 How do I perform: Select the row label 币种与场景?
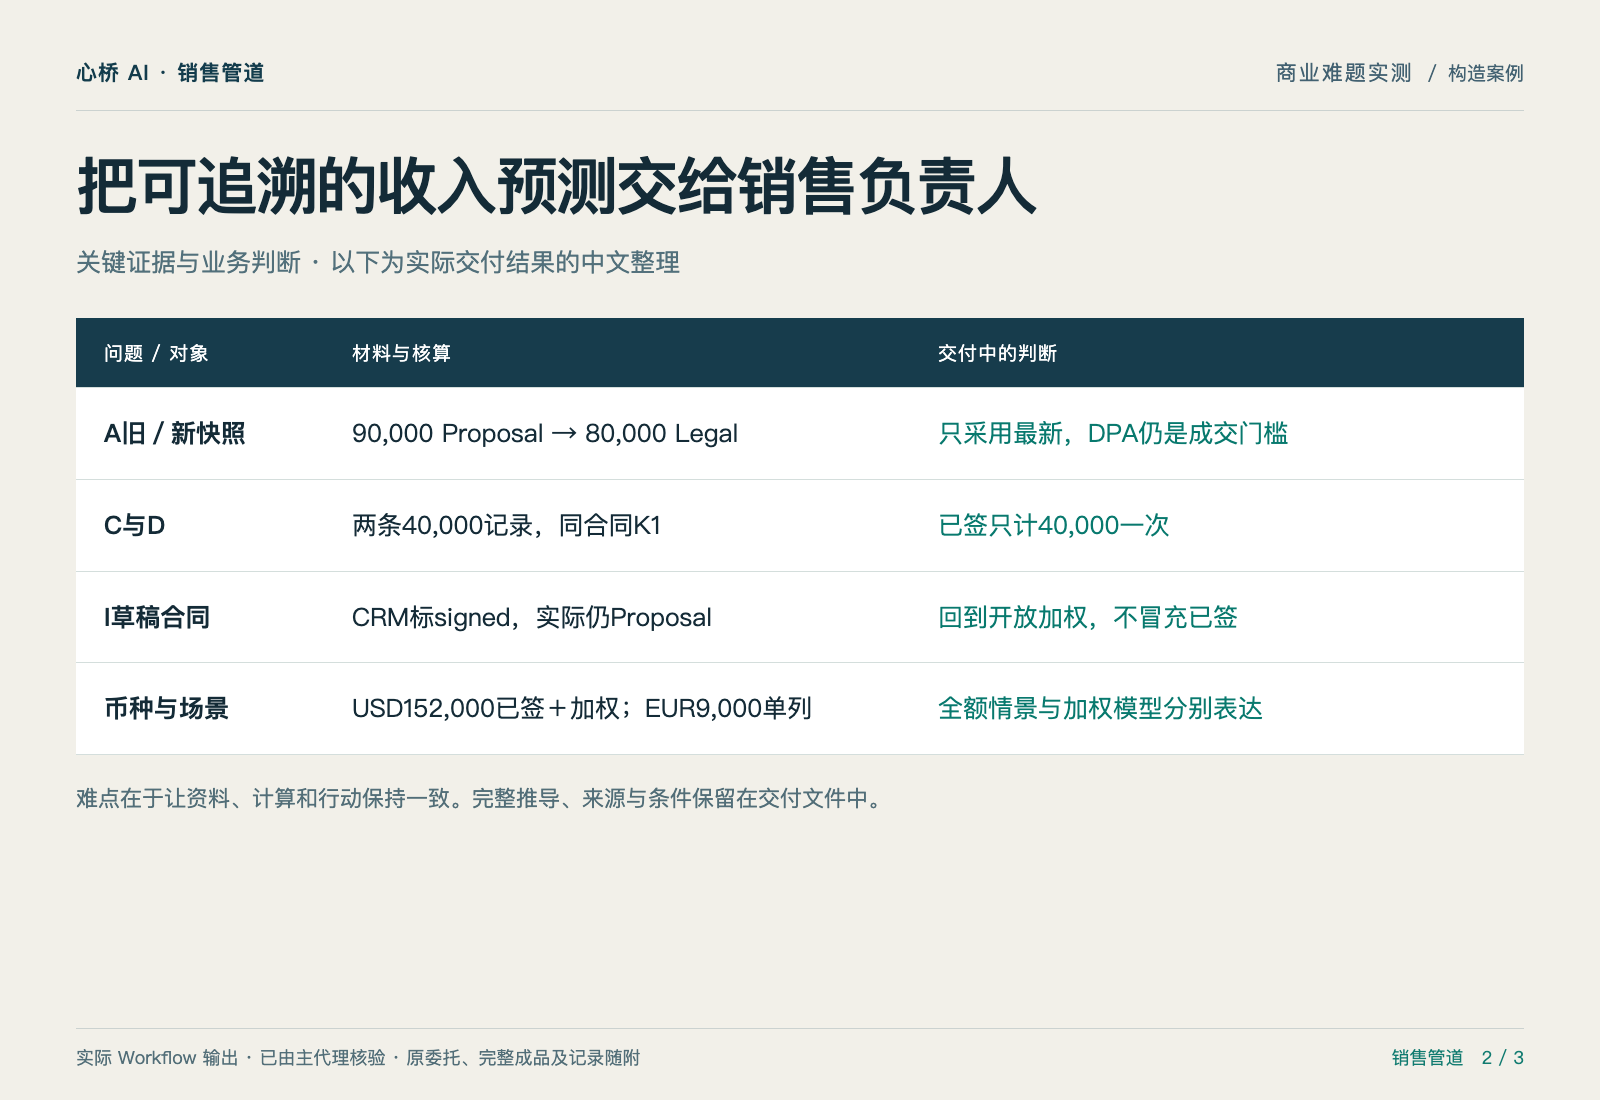coord(166,708)
